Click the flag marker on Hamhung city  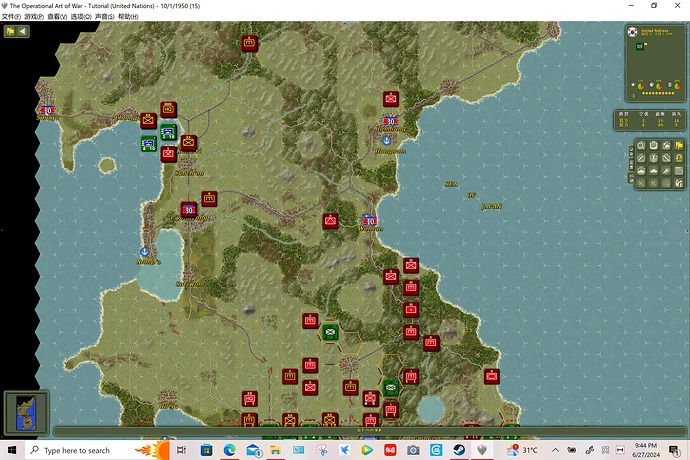[390, 121]
